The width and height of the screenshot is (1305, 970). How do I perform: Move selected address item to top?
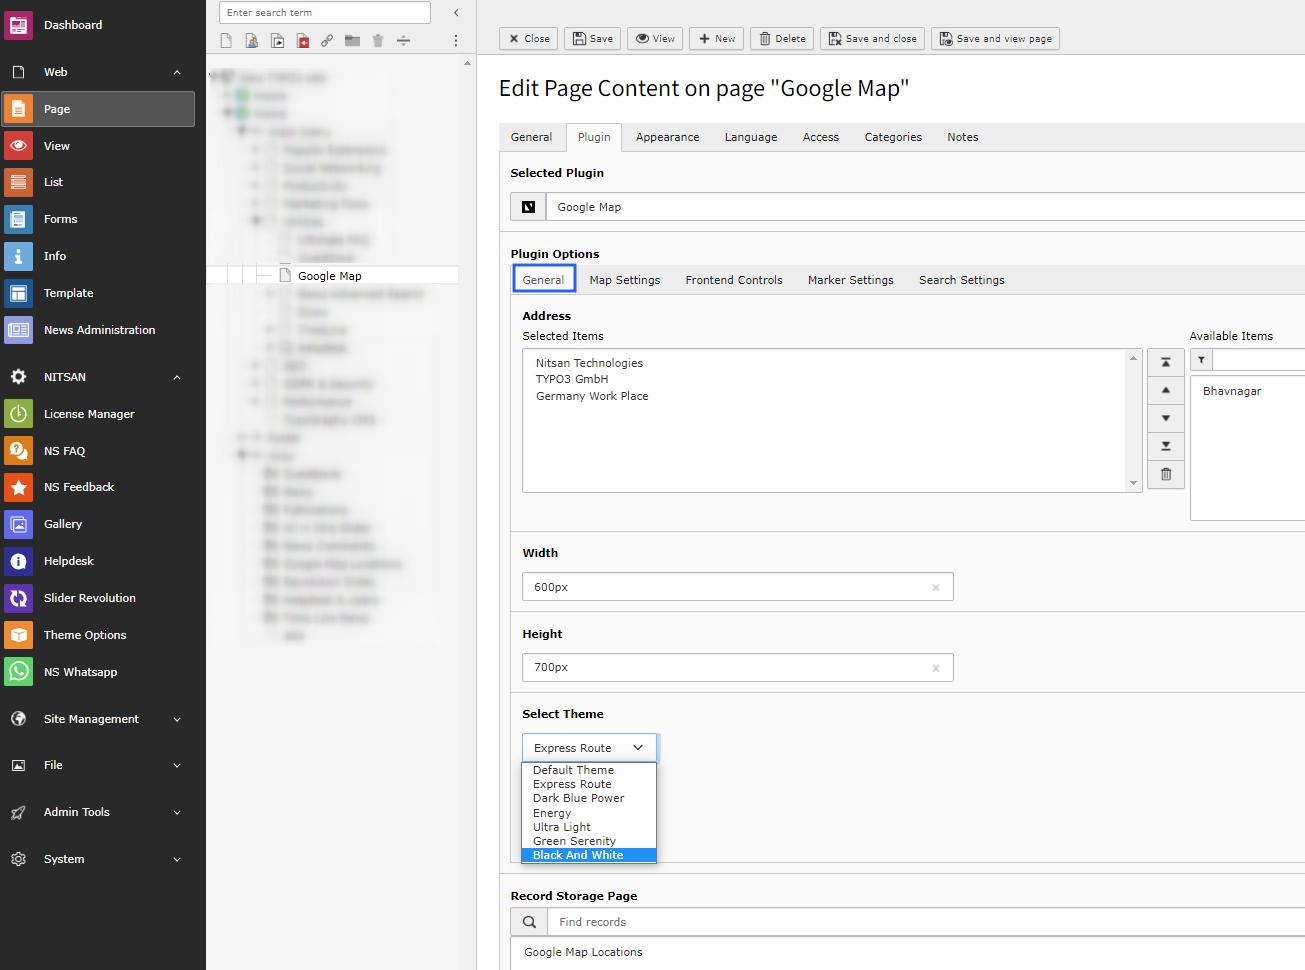click(1166, 362)
